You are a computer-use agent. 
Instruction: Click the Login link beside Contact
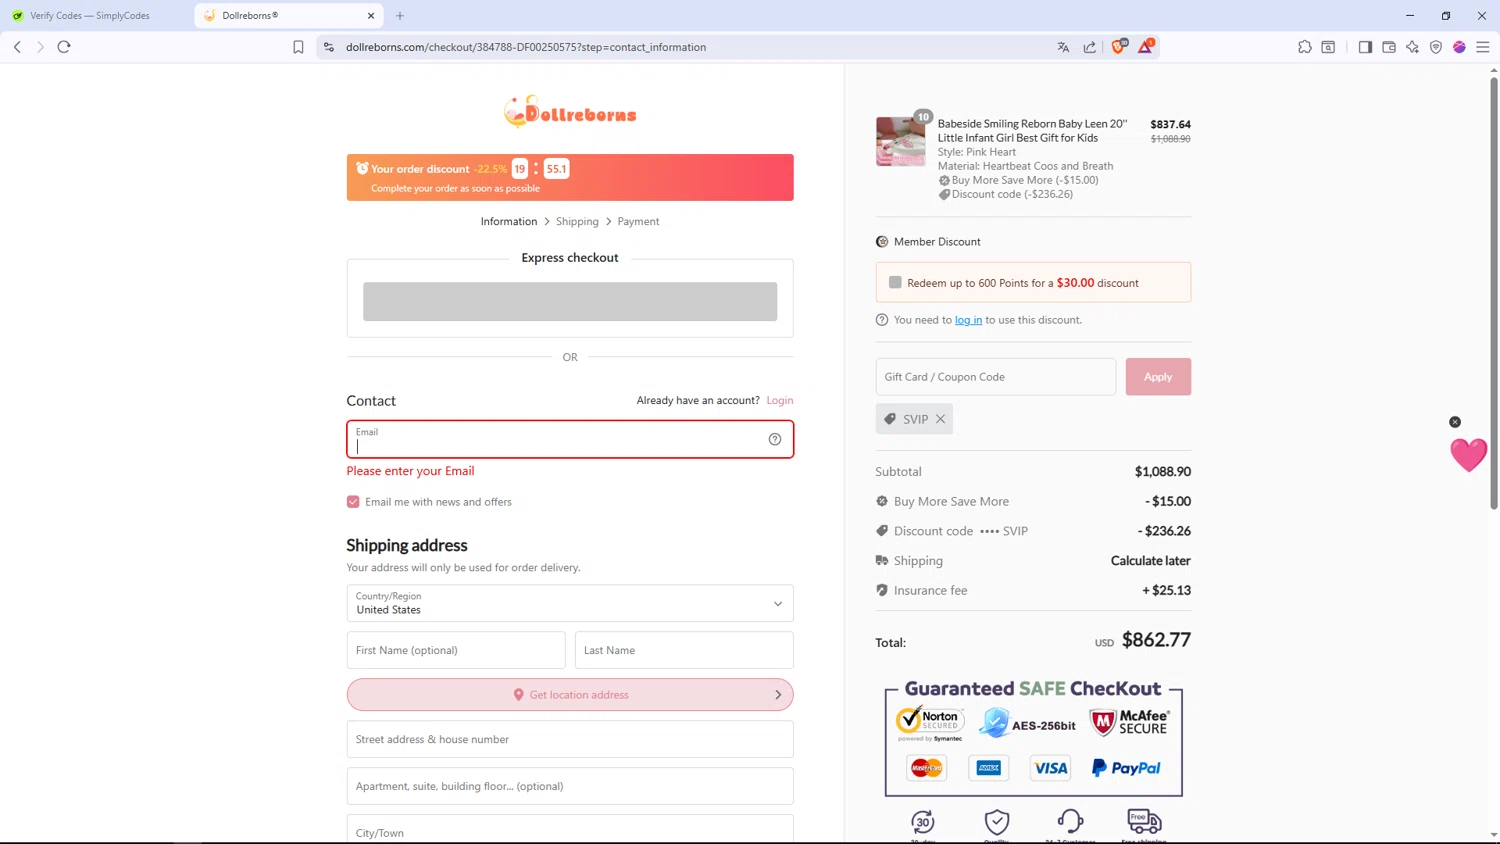780,400
